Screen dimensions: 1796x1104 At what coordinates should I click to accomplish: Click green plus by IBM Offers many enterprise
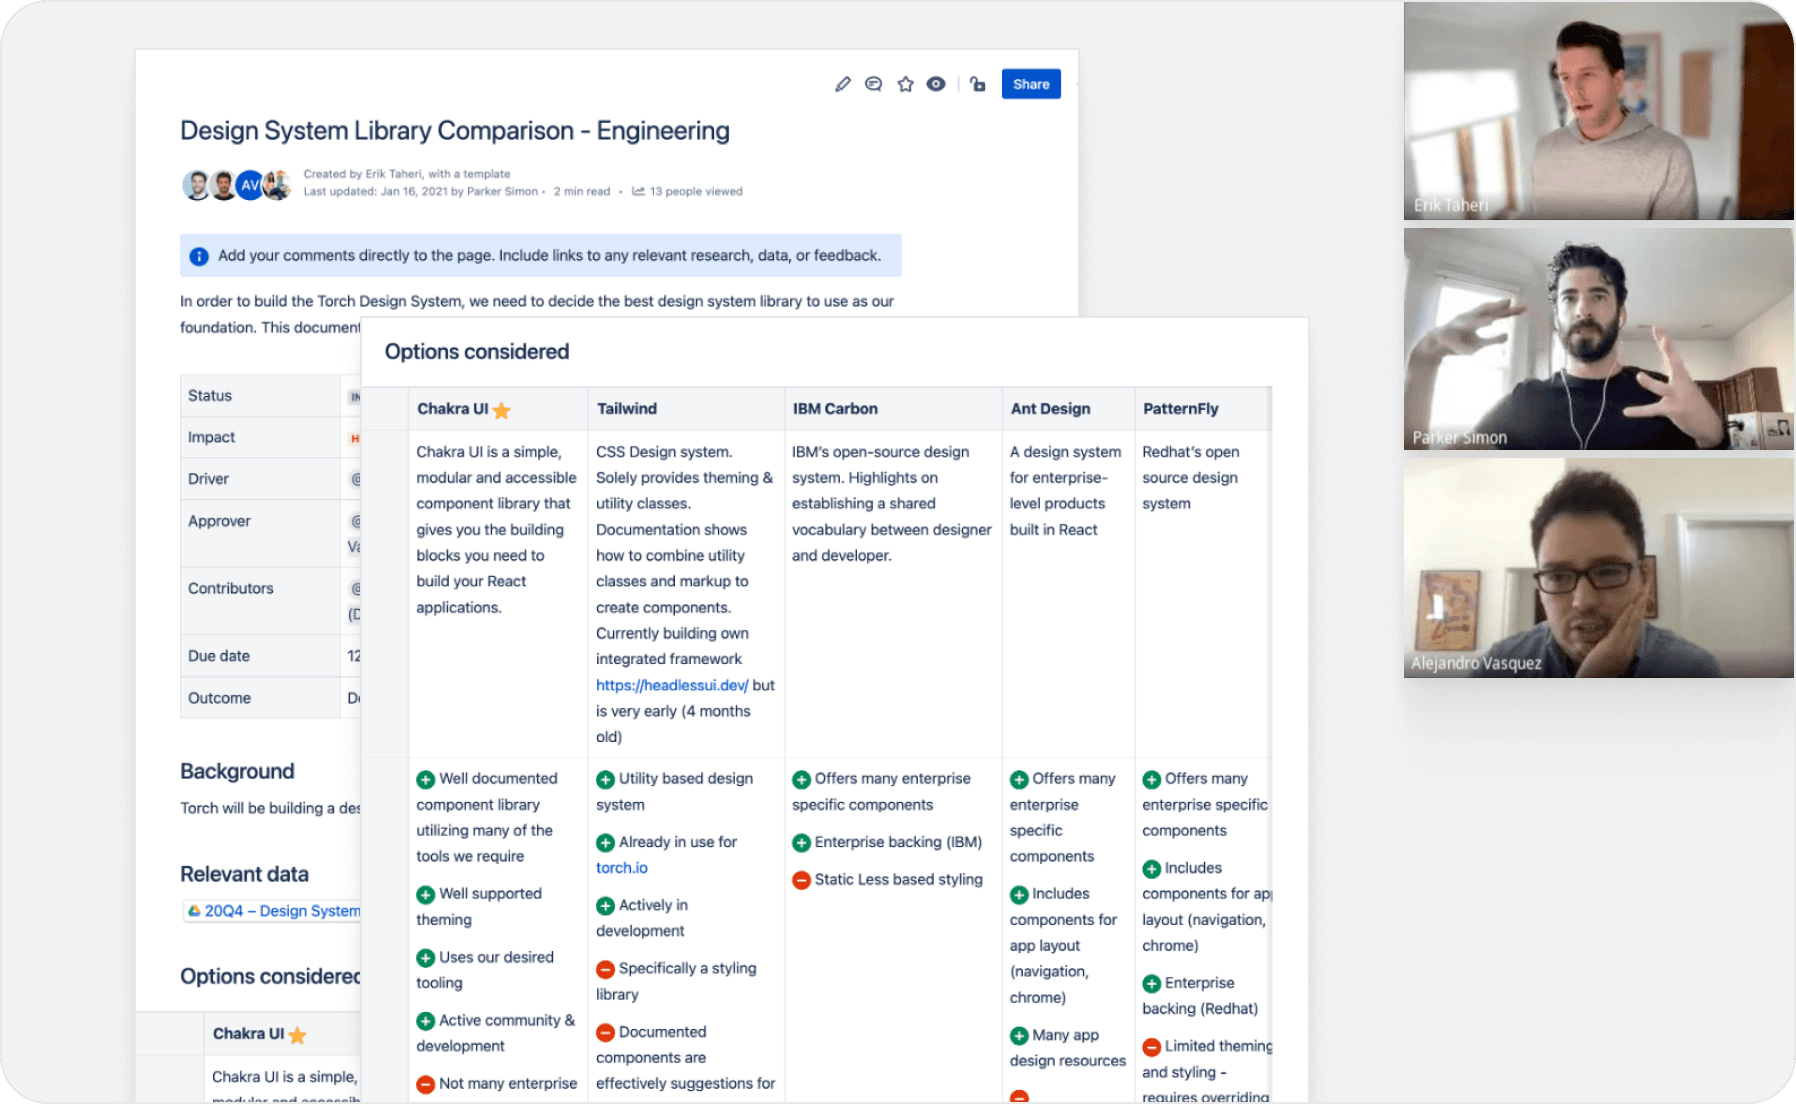point(801,779)
